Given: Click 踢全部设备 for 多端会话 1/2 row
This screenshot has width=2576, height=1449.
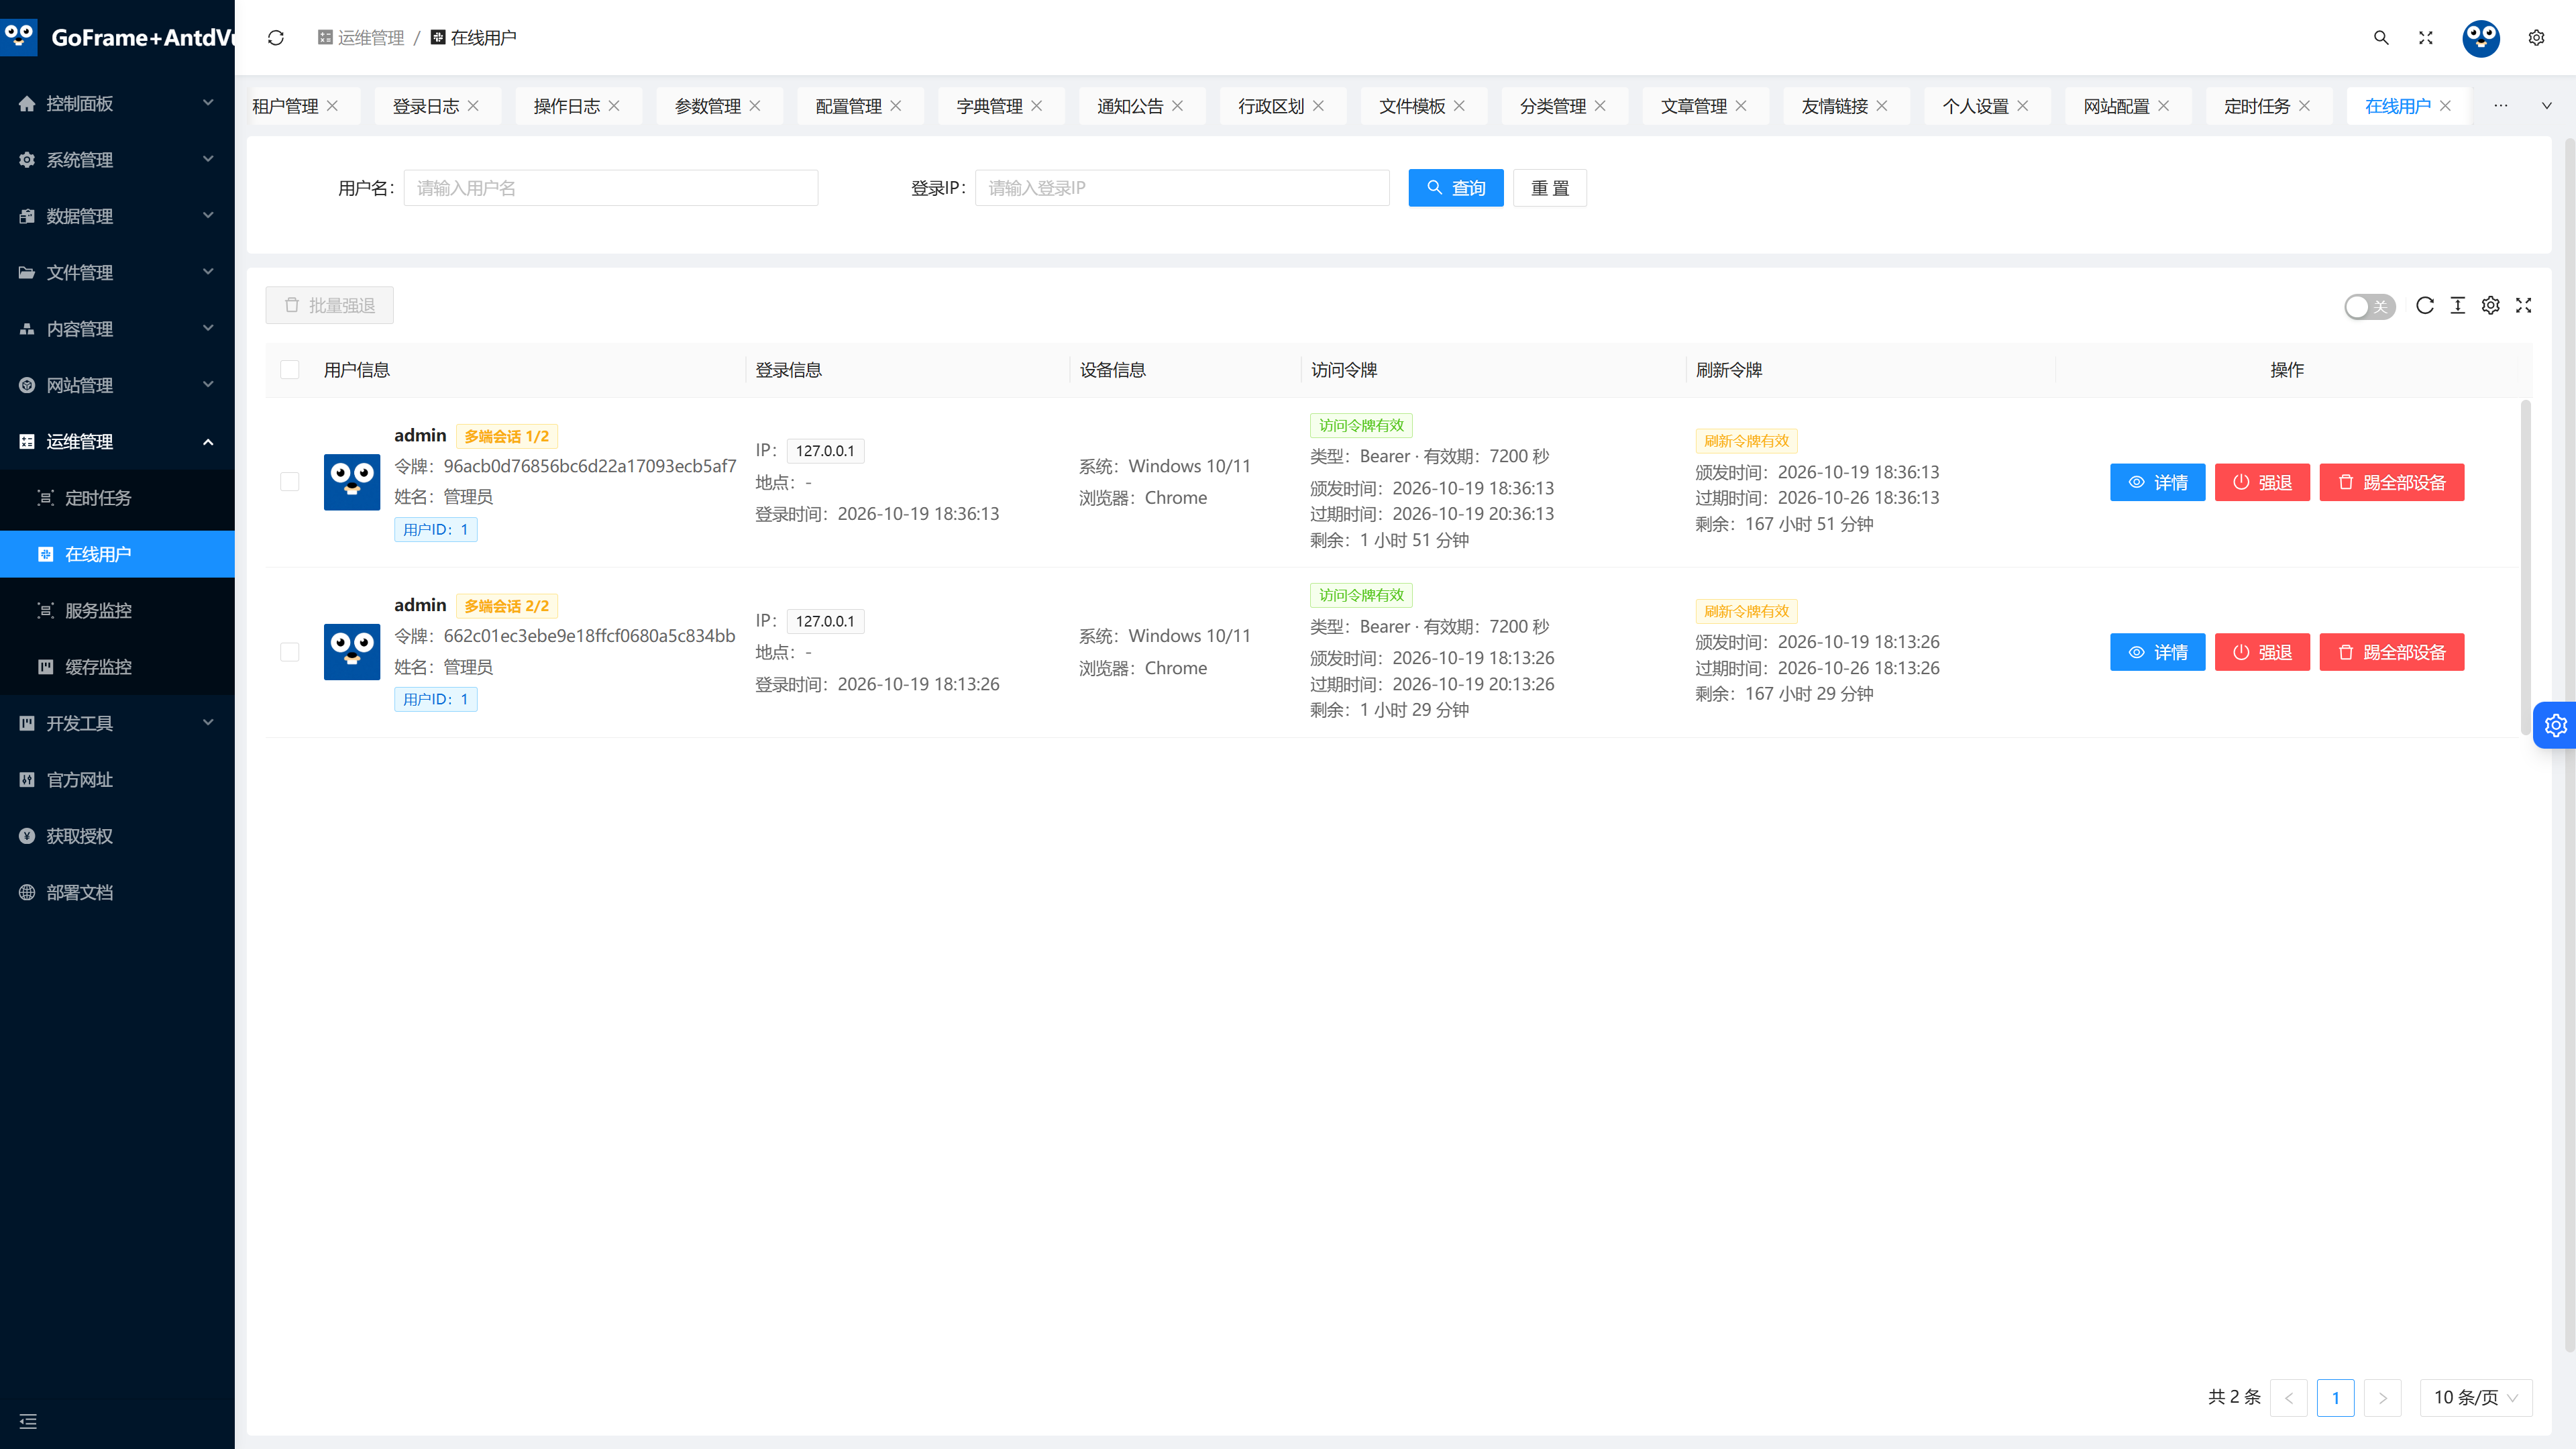Looking at the screenshot, I should 2392,482.
